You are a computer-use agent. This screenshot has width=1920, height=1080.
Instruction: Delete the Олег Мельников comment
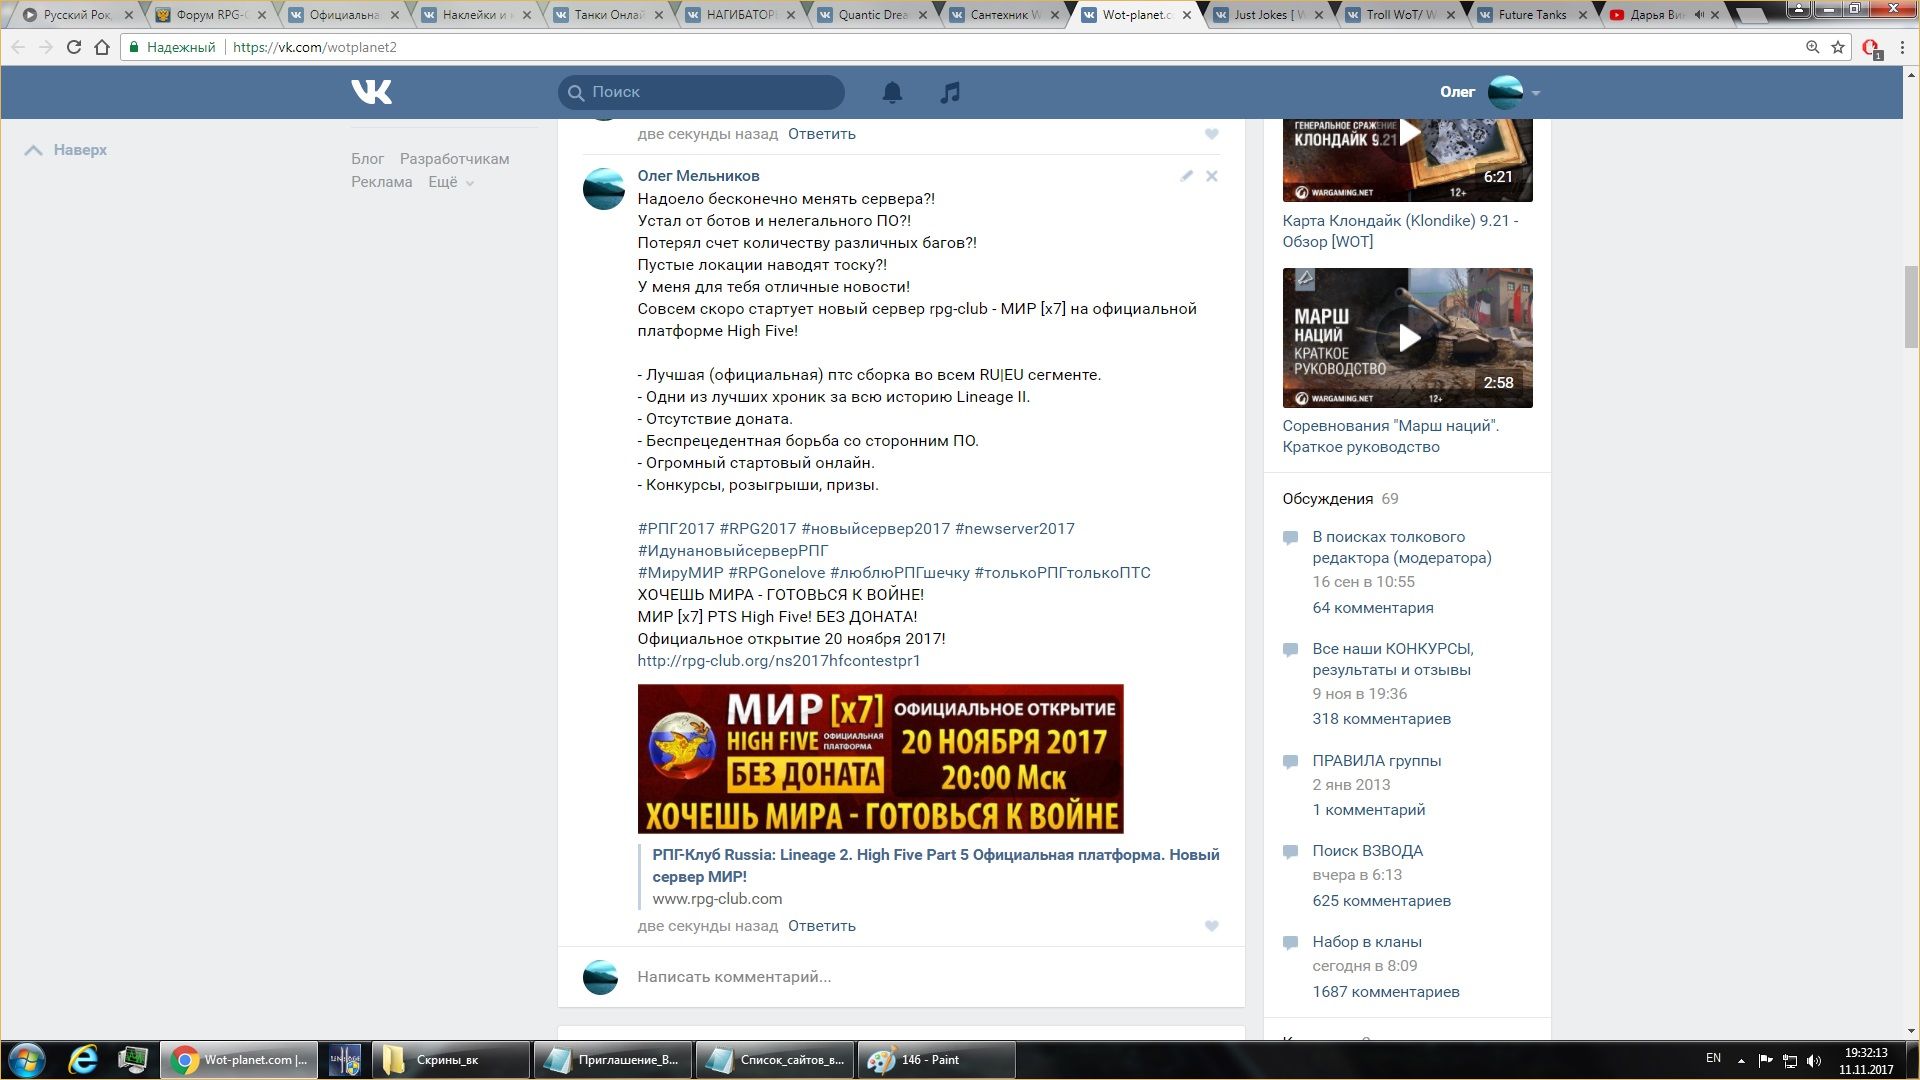1211,176
